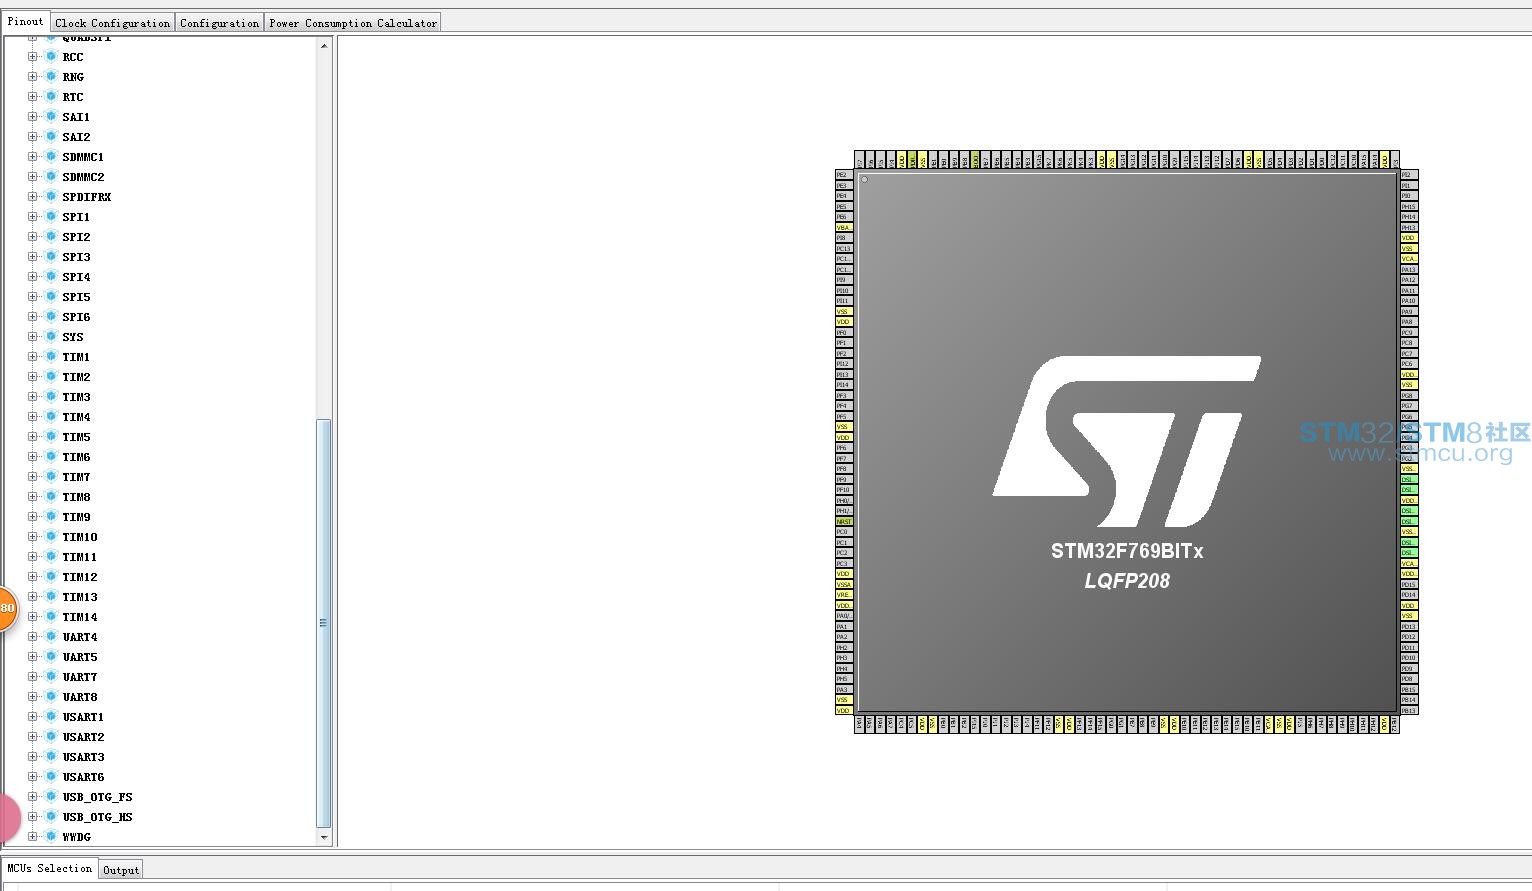Click the PH15 pin on the chip
The width and height of the screenshot is (1532, 891).
click(1409, 207)
